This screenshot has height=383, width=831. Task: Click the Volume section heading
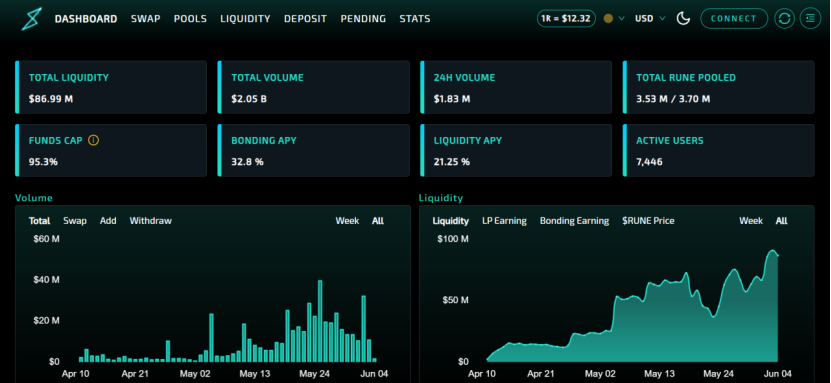(x=34, y=198)
